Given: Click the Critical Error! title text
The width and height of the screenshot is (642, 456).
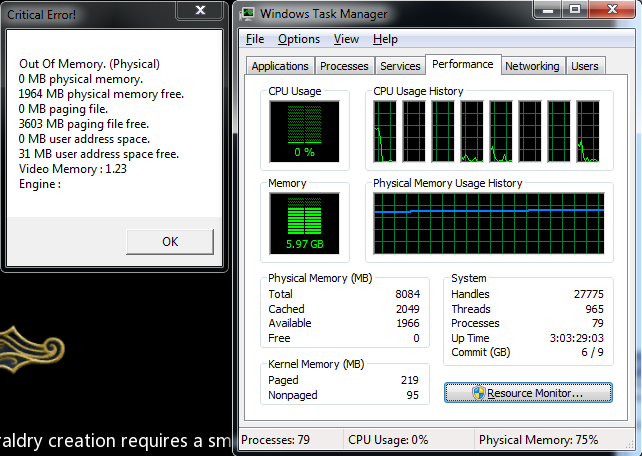Looking at the screenshot, I should 41,15.
